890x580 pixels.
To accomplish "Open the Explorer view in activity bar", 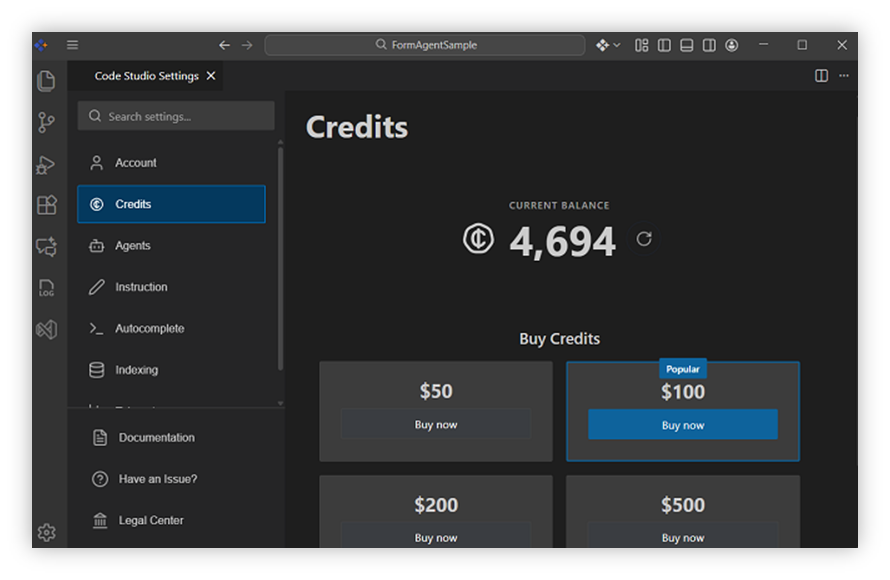I will (46, 81).
